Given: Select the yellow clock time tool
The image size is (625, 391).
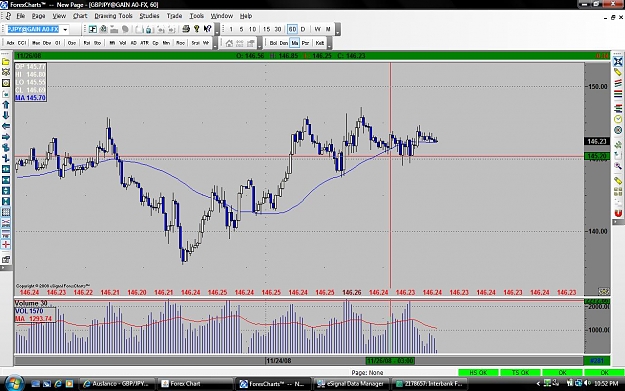Looking at the screenshot, I should coord(618,119).
